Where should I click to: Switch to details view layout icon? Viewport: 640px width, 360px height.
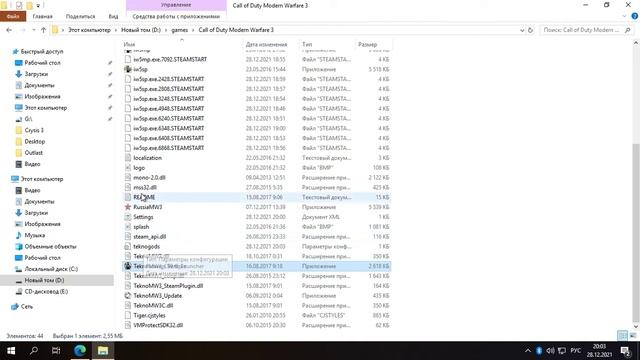622,336
